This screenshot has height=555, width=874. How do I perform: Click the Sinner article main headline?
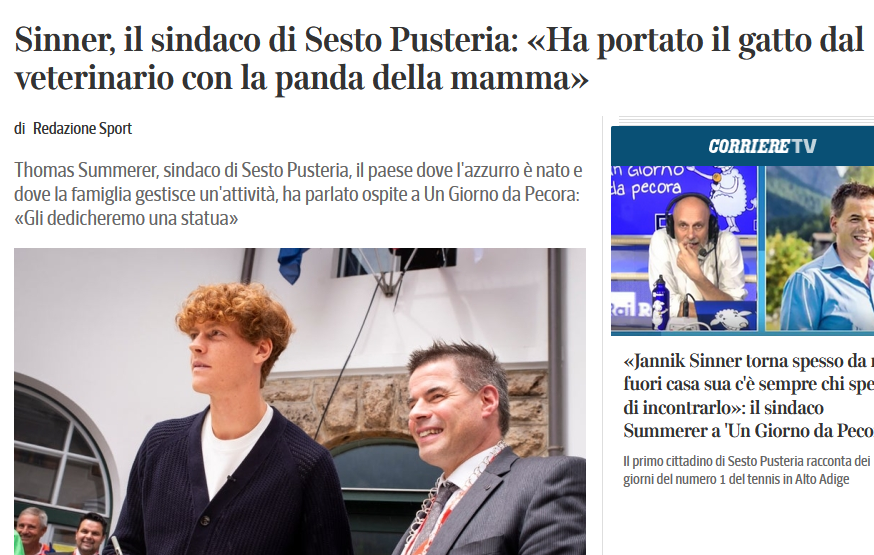coord(439,59)
